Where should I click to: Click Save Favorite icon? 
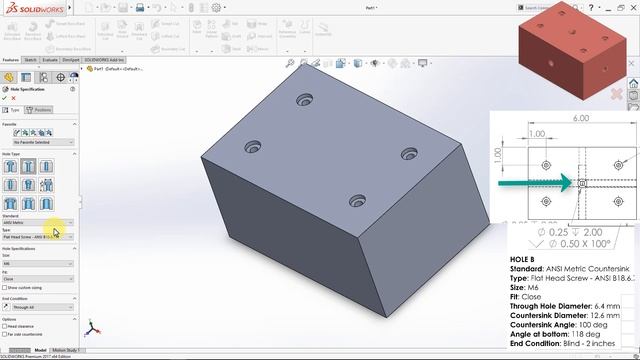point(41,133)
